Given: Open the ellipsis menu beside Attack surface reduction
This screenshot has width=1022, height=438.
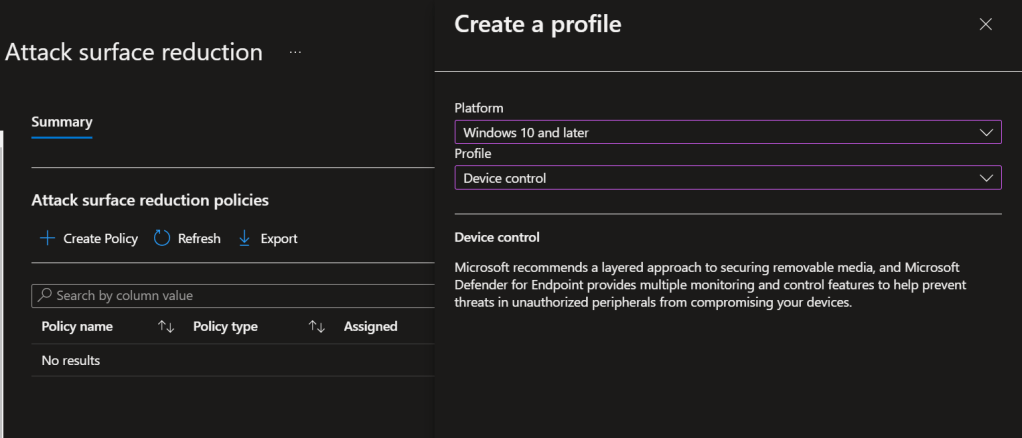Looking at the screenshot, I should pyautogui.click(x=294, y=53).
